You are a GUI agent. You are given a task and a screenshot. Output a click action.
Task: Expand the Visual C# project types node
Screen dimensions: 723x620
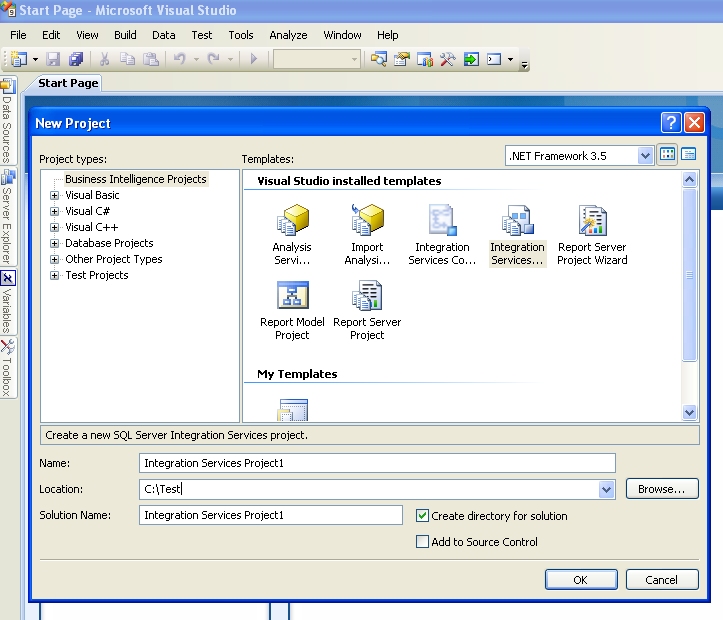[55, 212]
